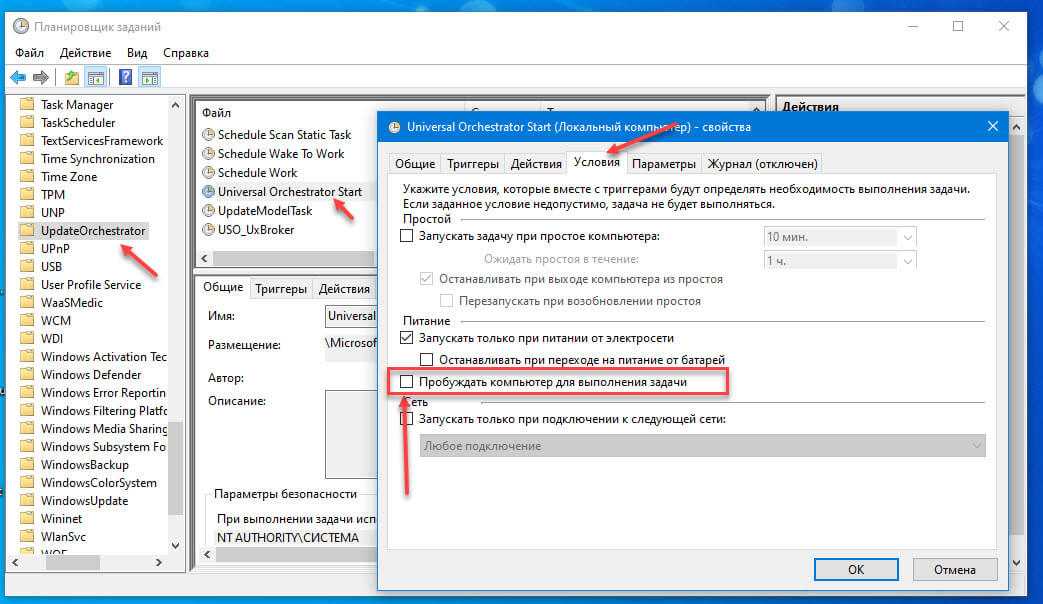Uncheck 'Запускать только при питании от электросети'
This screenshot has height=604, width=1043.
(x=406, y=338)
